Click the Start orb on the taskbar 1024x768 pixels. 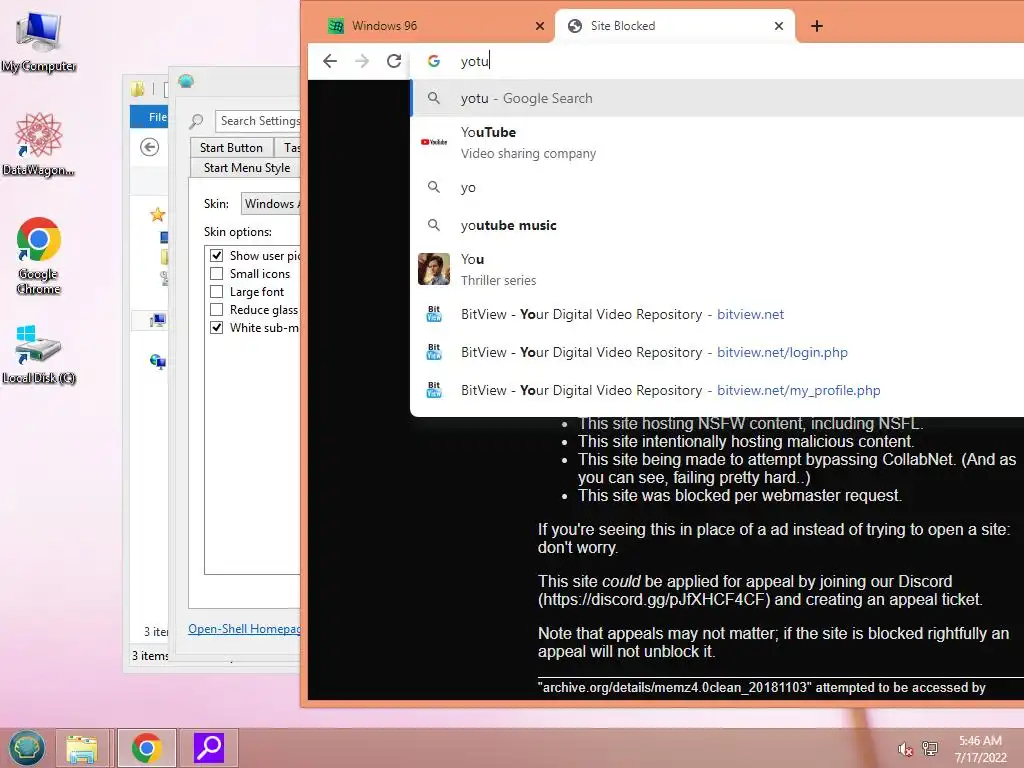coord(26,748)
